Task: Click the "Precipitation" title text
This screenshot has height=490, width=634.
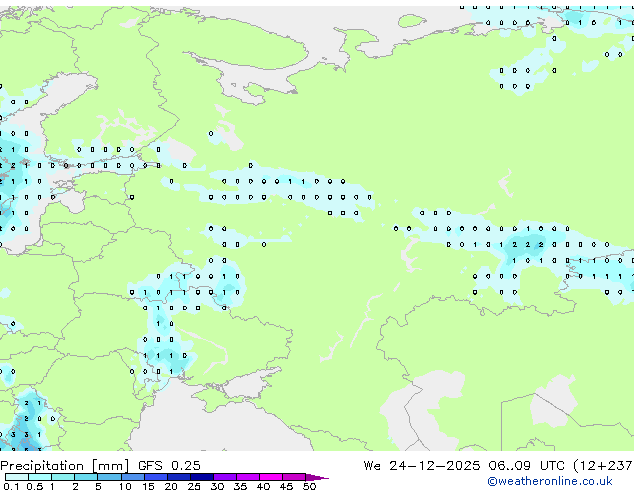Action: coord(42,466)
